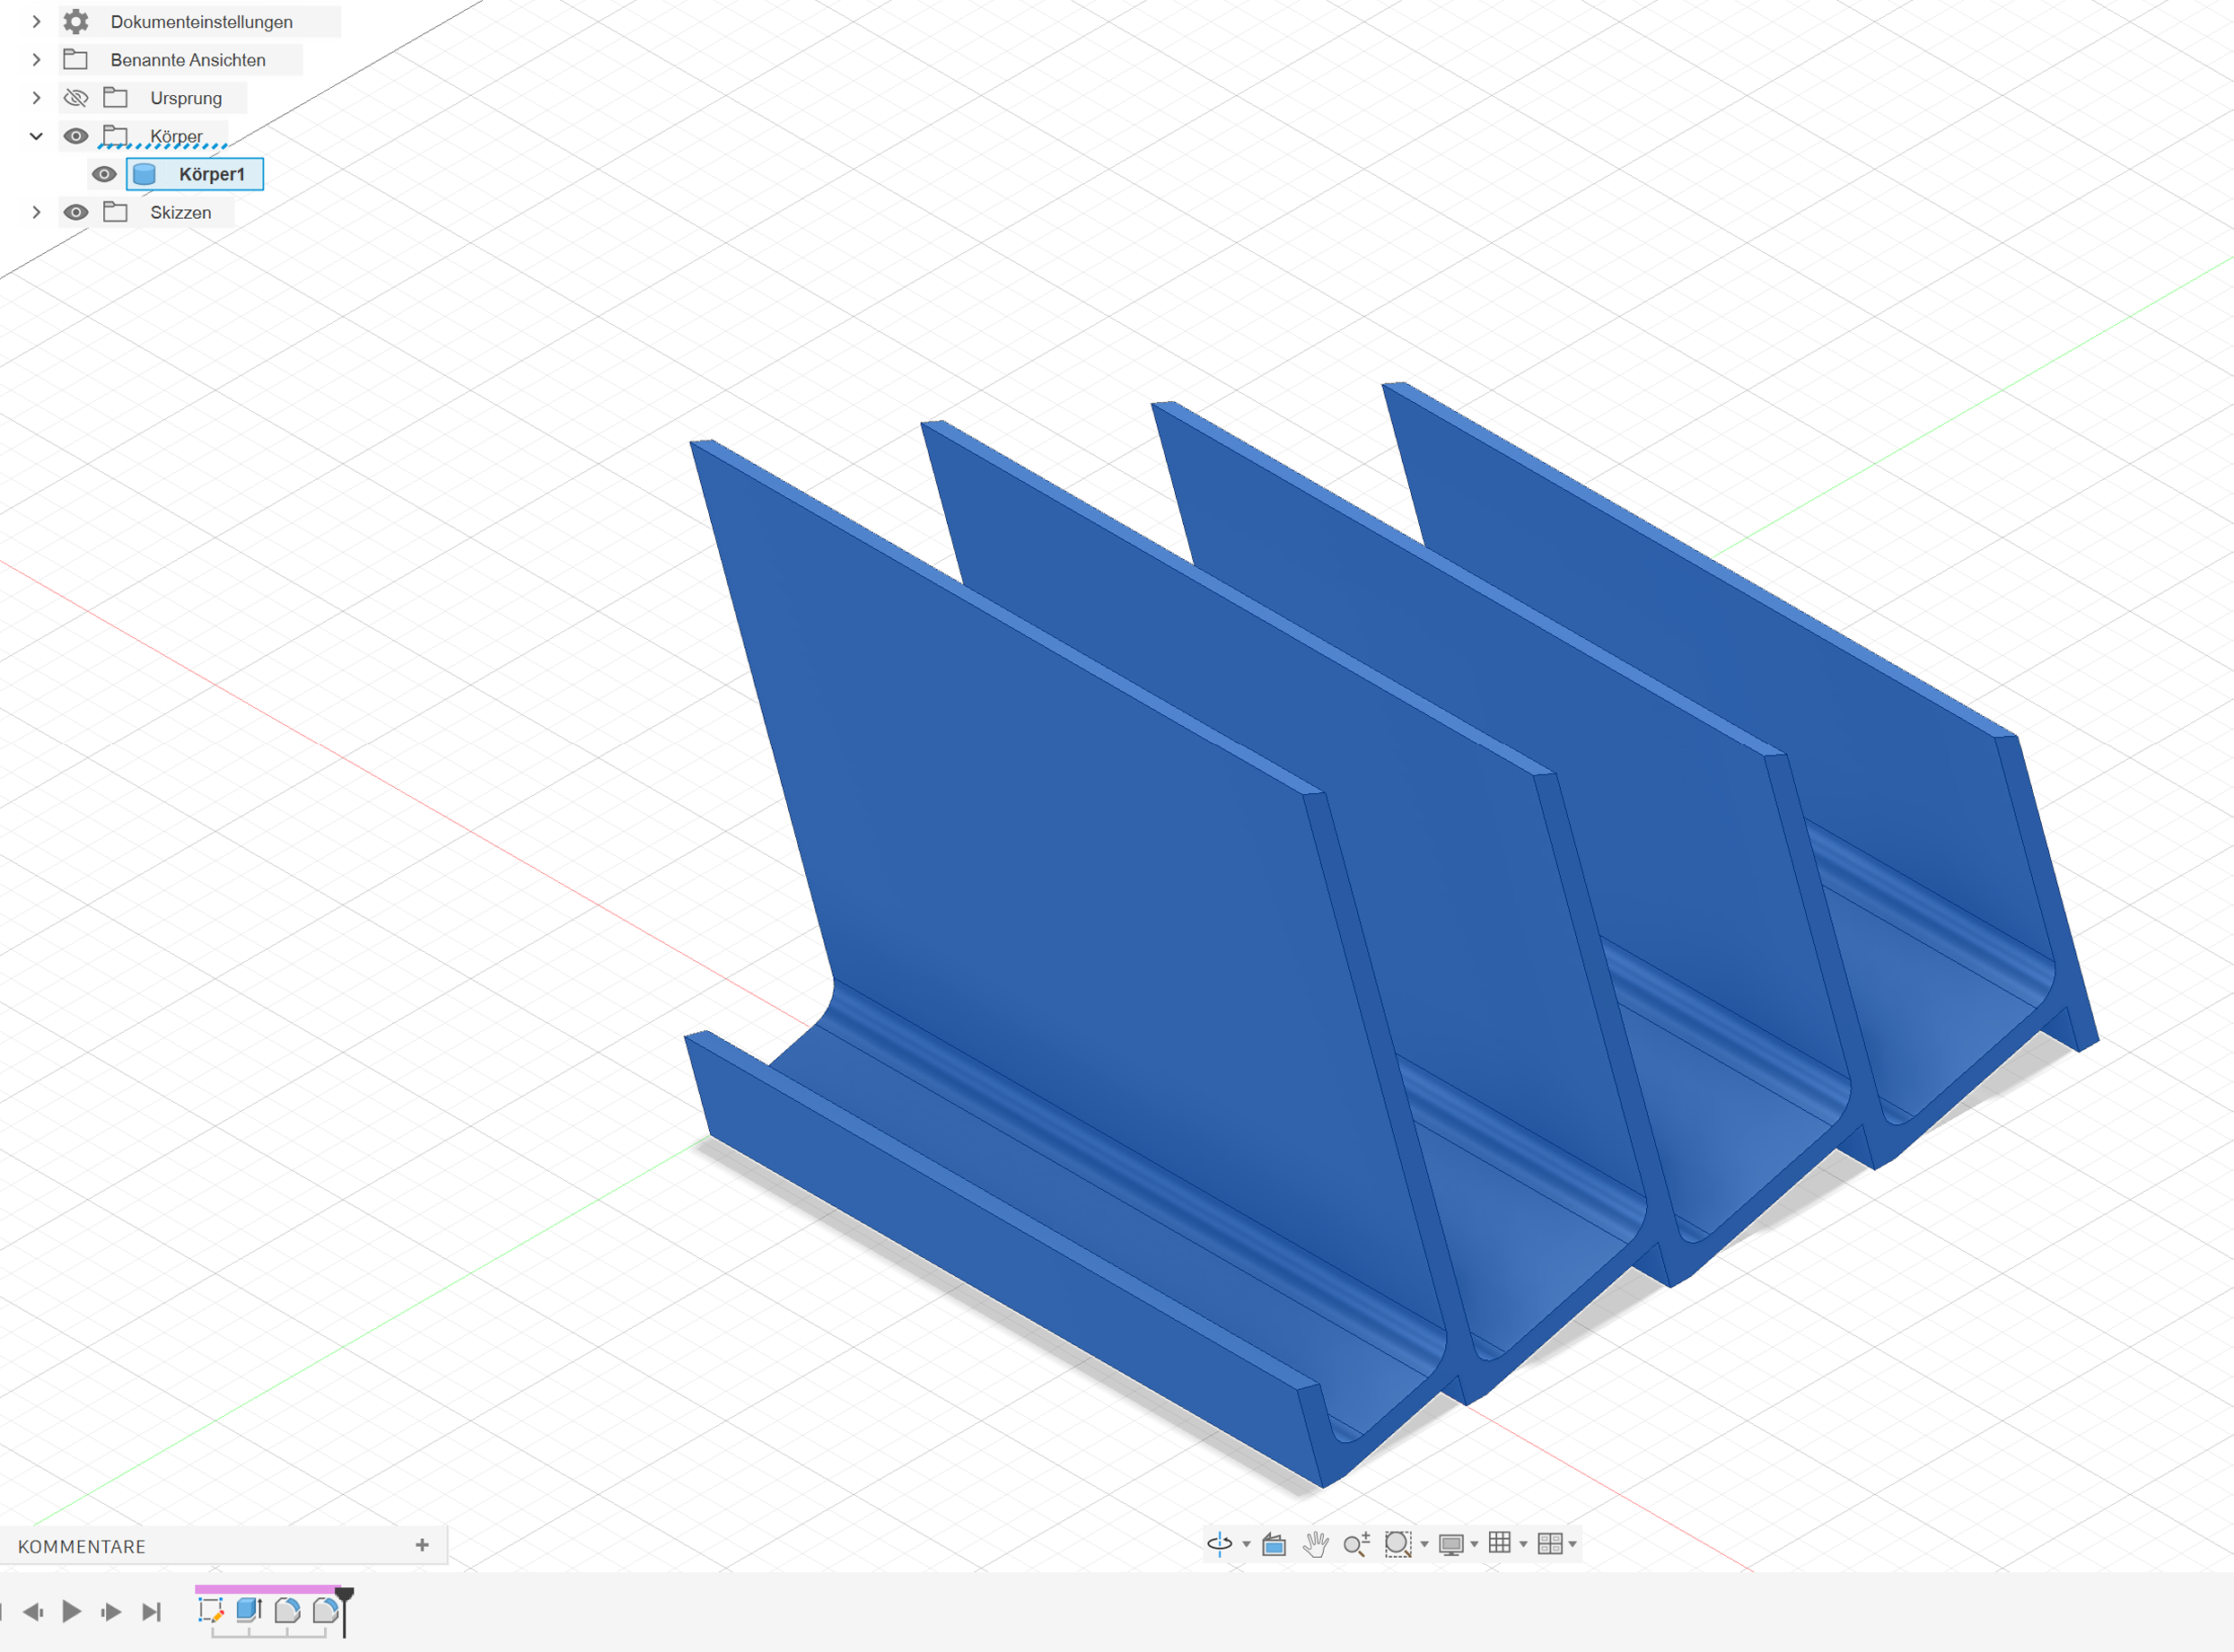Screen dimensions: 2234x1652
Task: Click Benannte Ansichten tree item
Action: (188, 60)
